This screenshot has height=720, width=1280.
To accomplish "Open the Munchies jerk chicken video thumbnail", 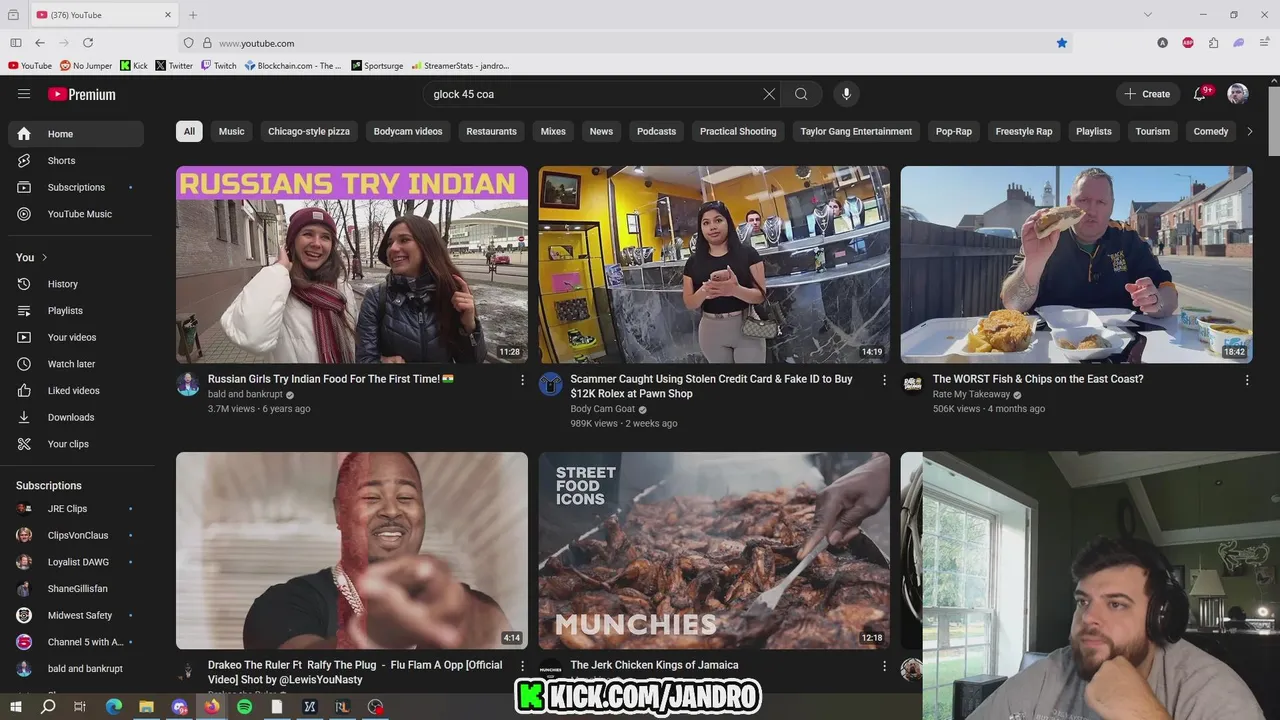I will tap(714, 550).
